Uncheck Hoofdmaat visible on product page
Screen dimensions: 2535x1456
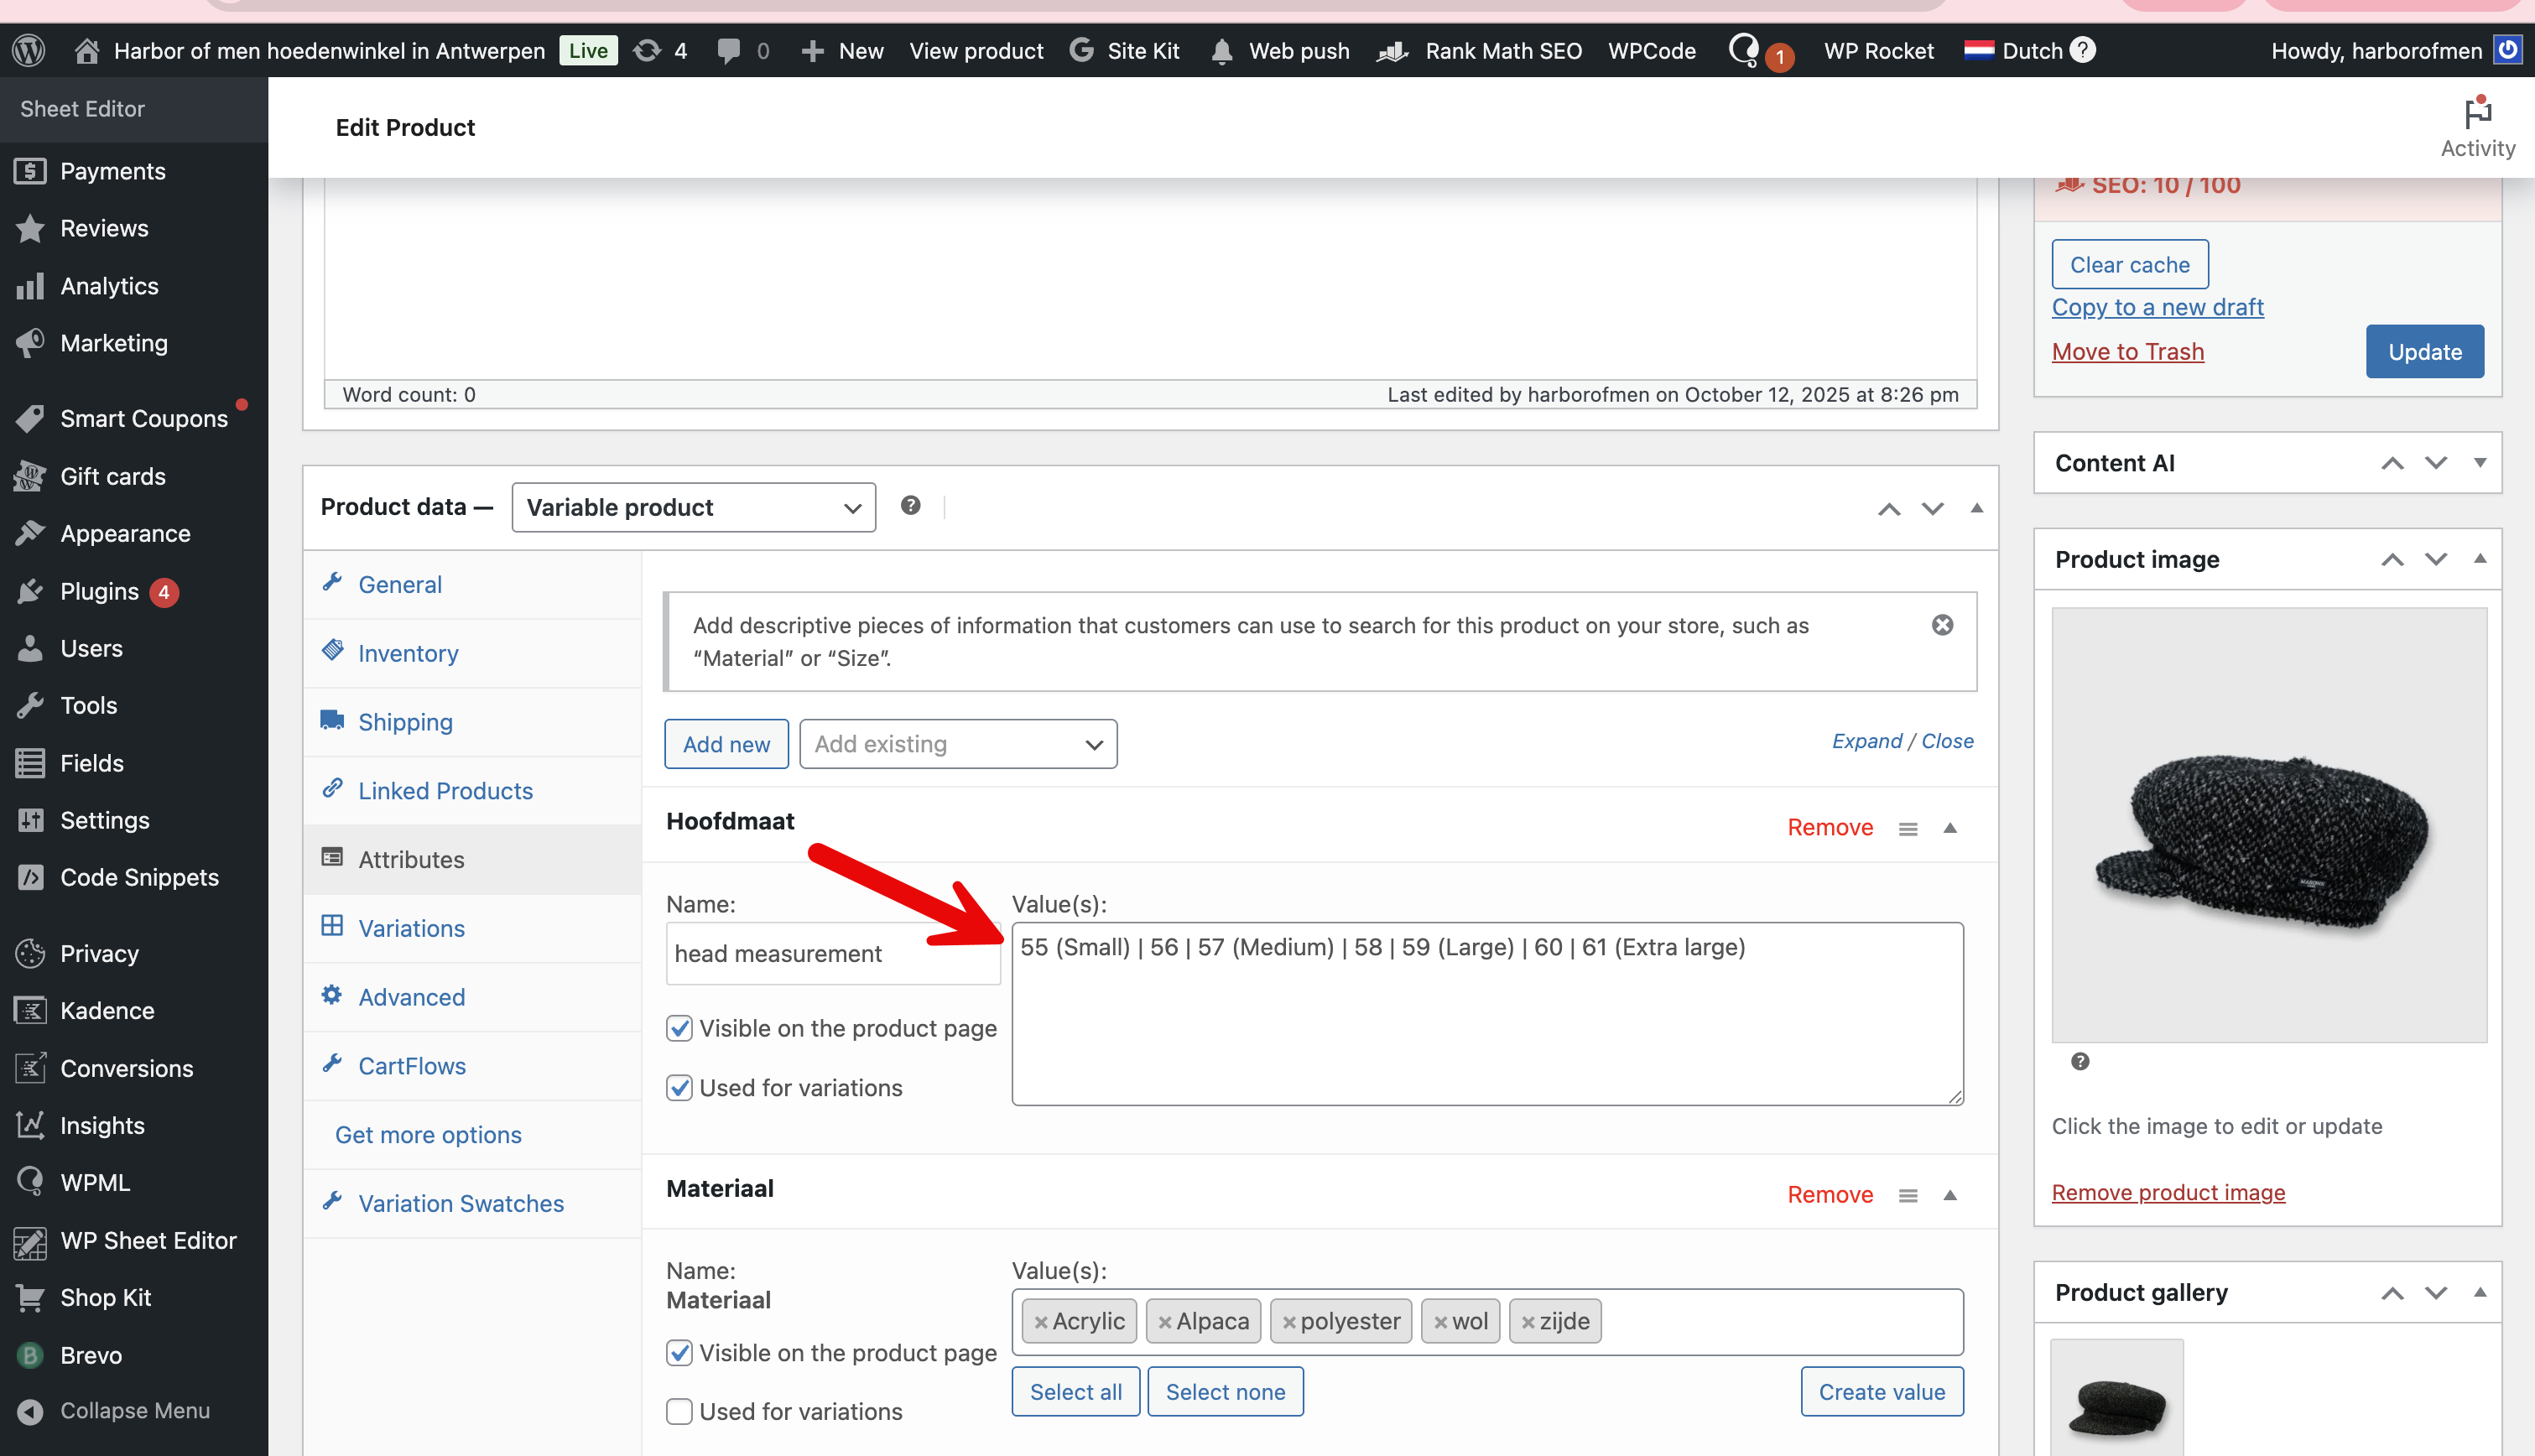click(679, 1028)
